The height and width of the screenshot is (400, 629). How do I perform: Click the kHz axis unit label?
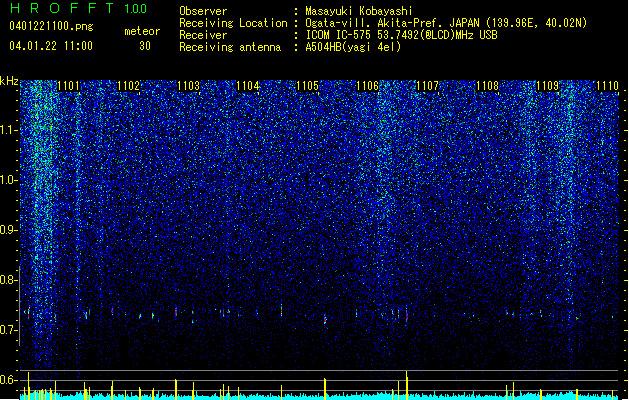9,81
